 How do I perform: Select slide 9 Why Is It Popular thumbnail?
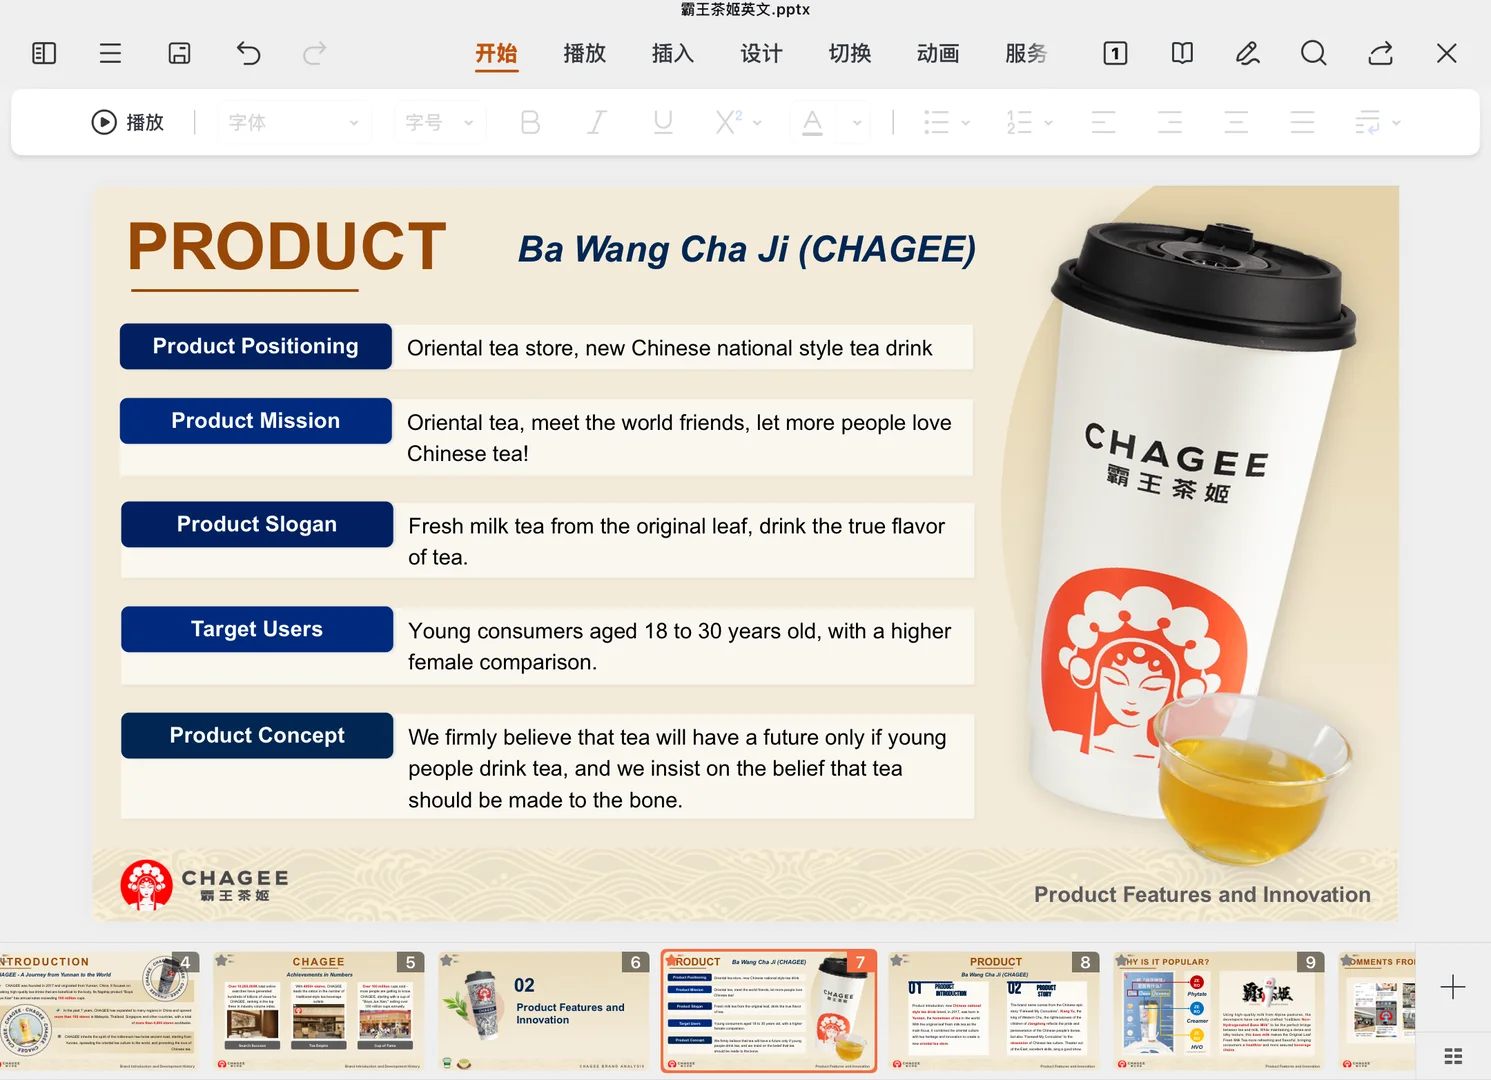click(x=1219, y=1011)
